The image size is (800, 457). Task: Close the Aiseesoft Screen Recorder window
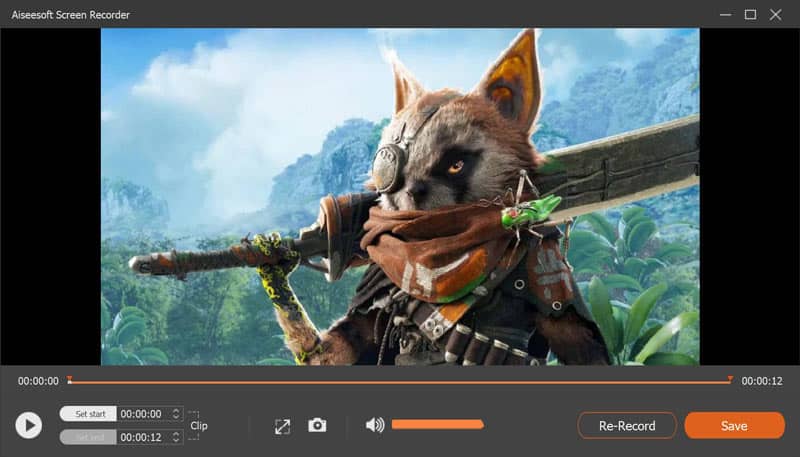tap(776, 15)
